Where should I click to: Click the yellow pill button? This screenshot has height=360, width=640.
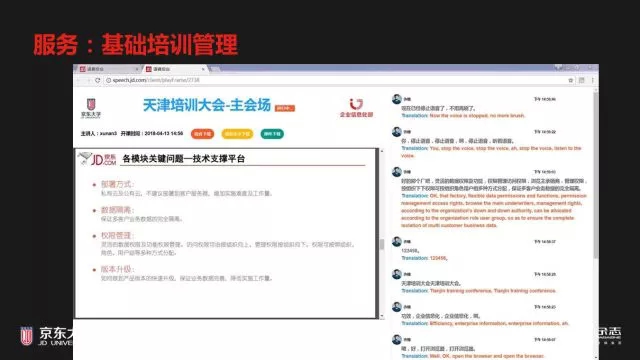click(237, 134)
